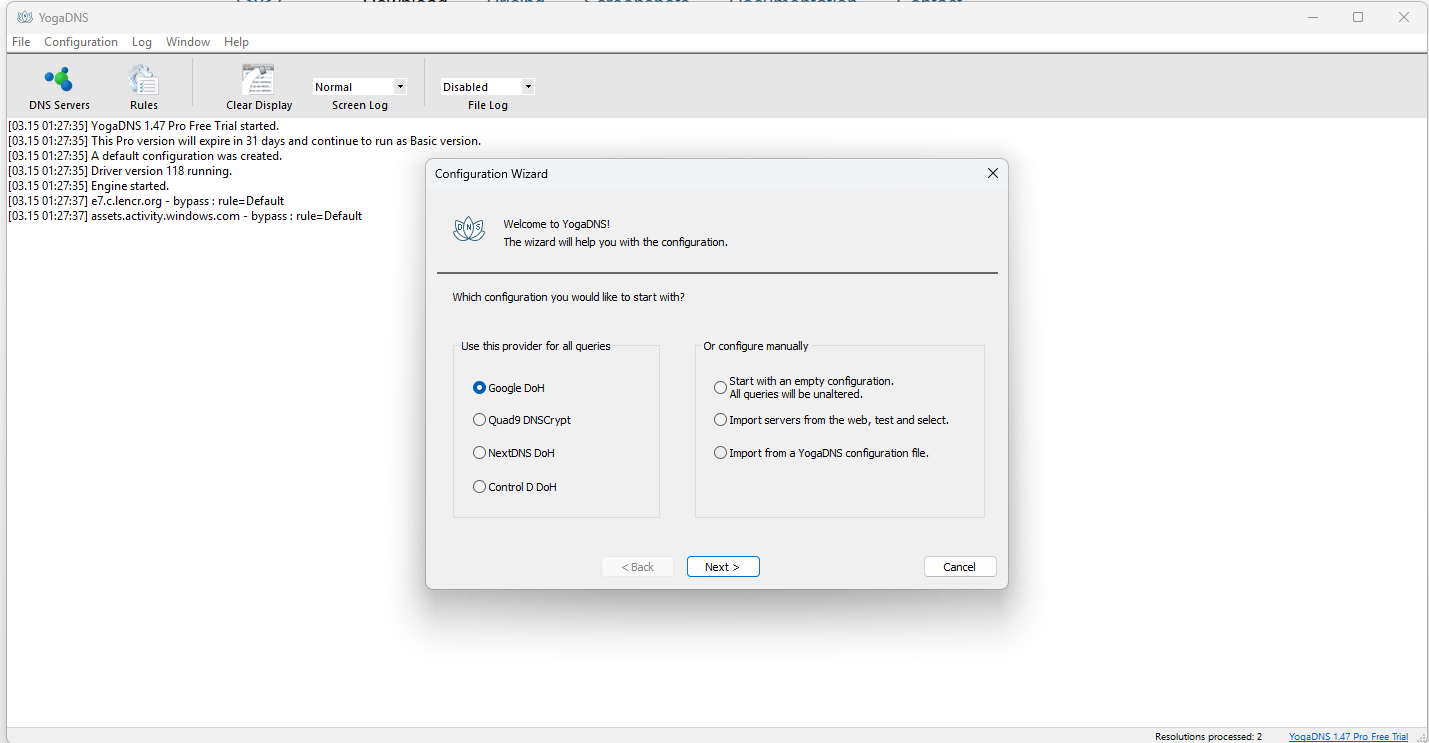Open the File menu
The width and height of the screenshot is (1429, 743).
pos(21,42)
